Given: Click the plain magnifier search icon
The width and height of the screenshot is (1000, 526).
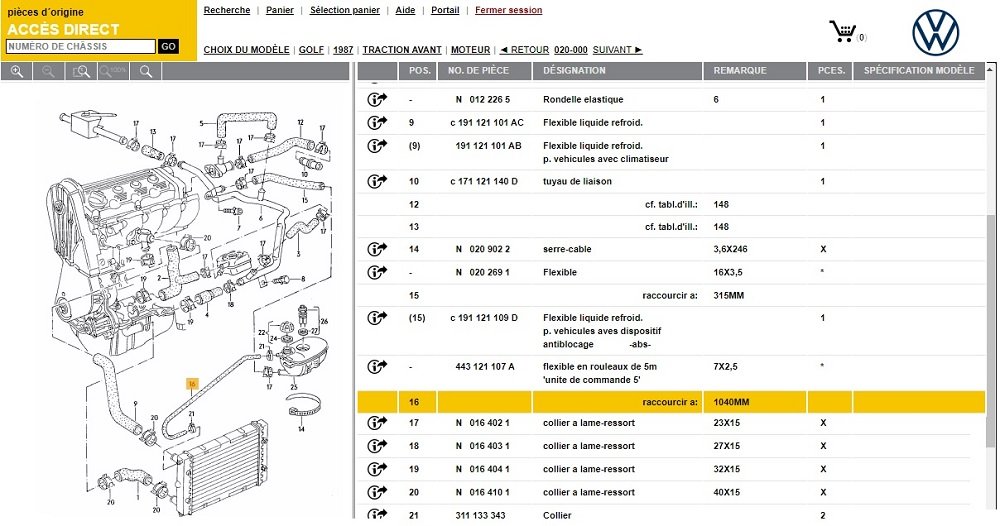Looking at the screenshot, I should [146, 71].
